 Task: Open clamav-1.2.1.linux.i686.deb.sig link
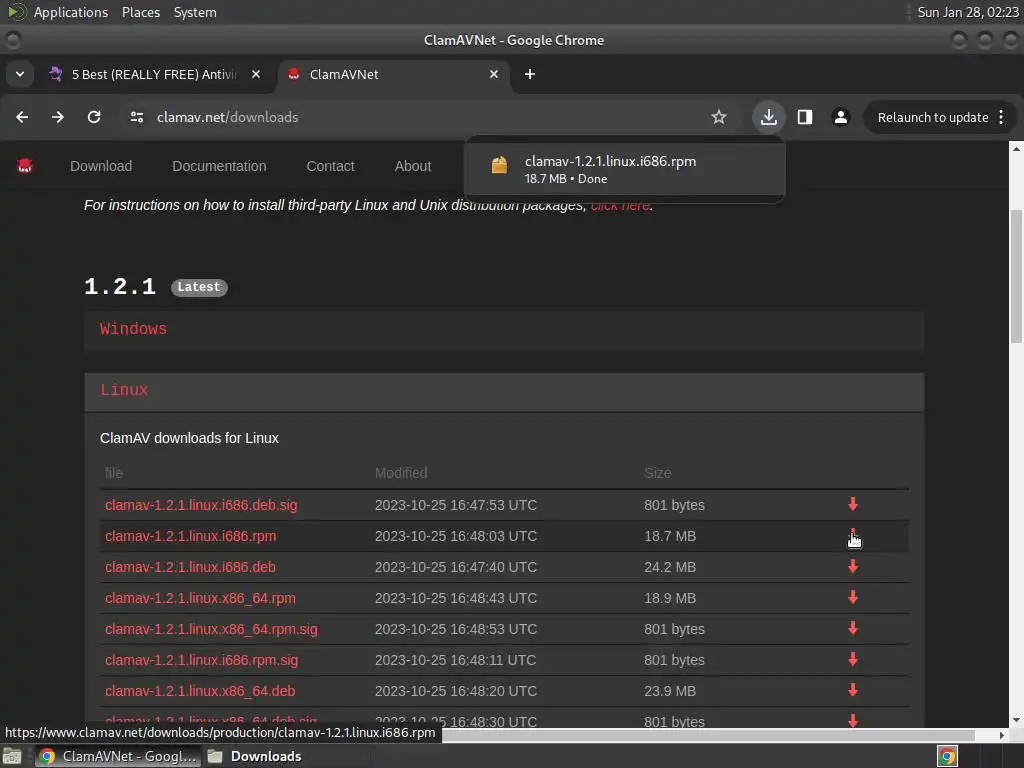pyautogui.click(x=201, y=505)
